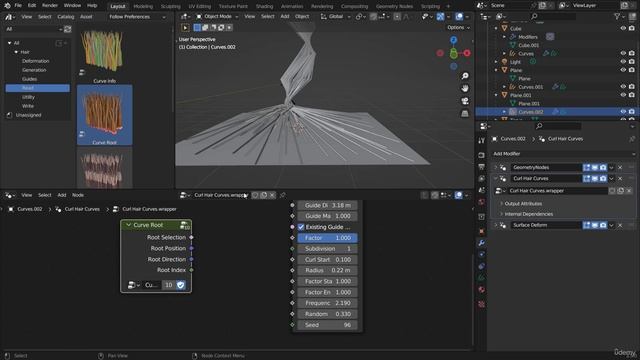The height and width of the screenshot is (360, 640).
Task: Duplicate the wrapper node group in modifier
Action: click(x=620, y=191)
